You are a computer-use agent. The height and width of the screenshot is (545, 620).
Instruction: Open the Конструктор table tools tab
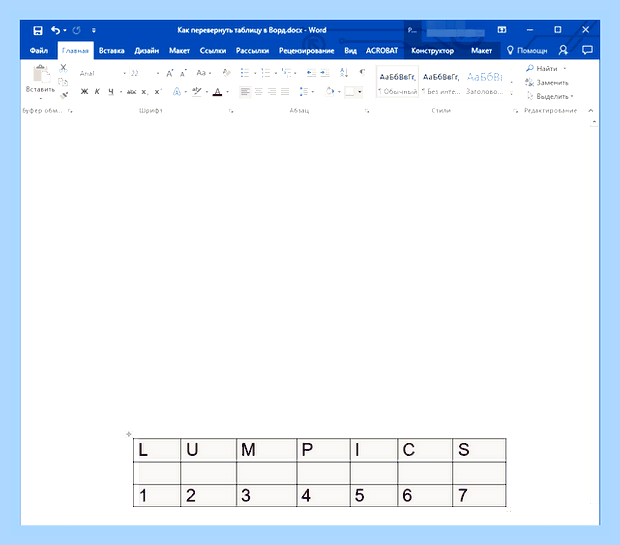[433, 51]
